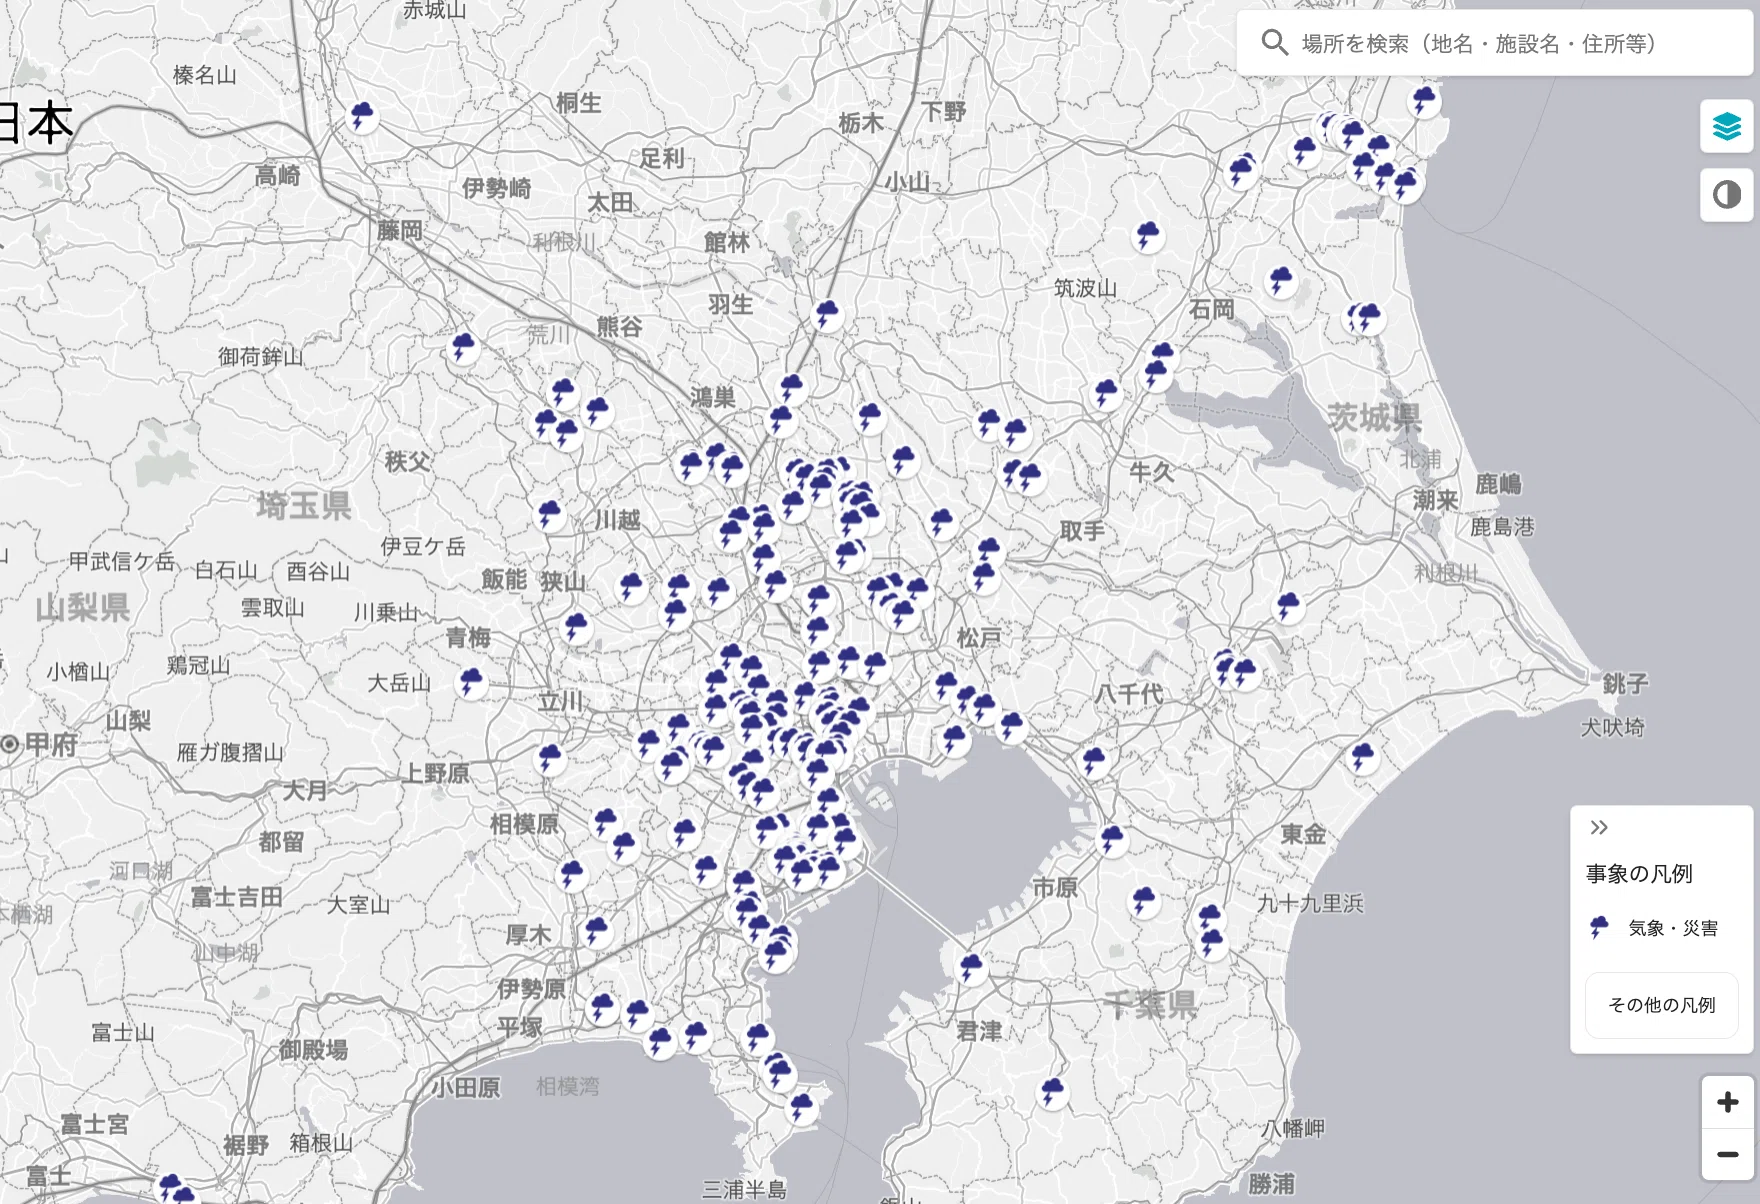Image resolution: width=1760 pixels, height=1204 pixels.
Task: Zoom out with the minus button
Action: 1727,1154
